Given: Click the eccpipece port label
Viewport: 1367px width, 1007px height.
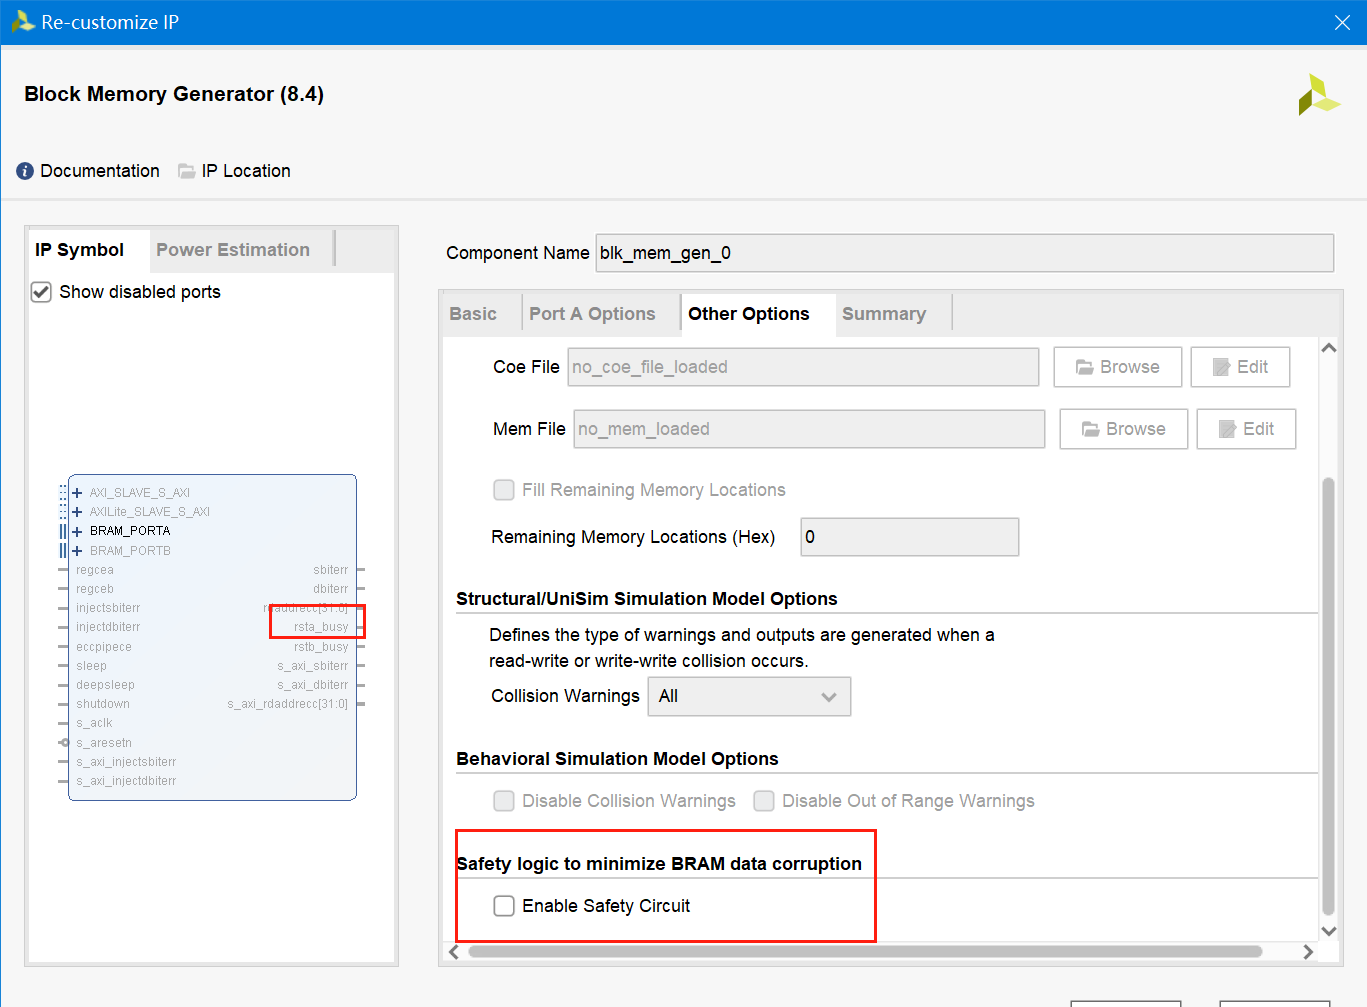Looking at the screenshot, I should pyautogui.click(x=104, y=647).
